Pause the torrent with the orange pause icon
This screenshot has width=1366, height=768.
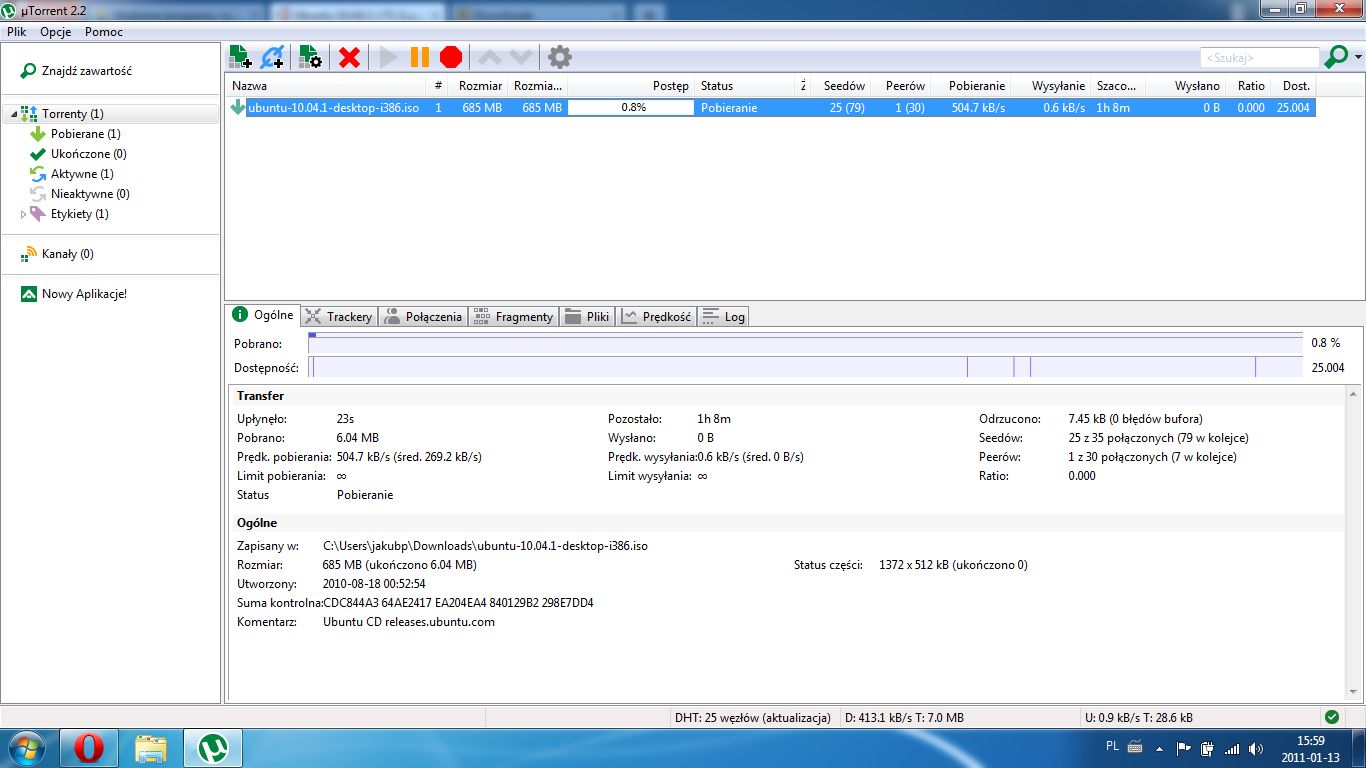(x=420, y=57)
